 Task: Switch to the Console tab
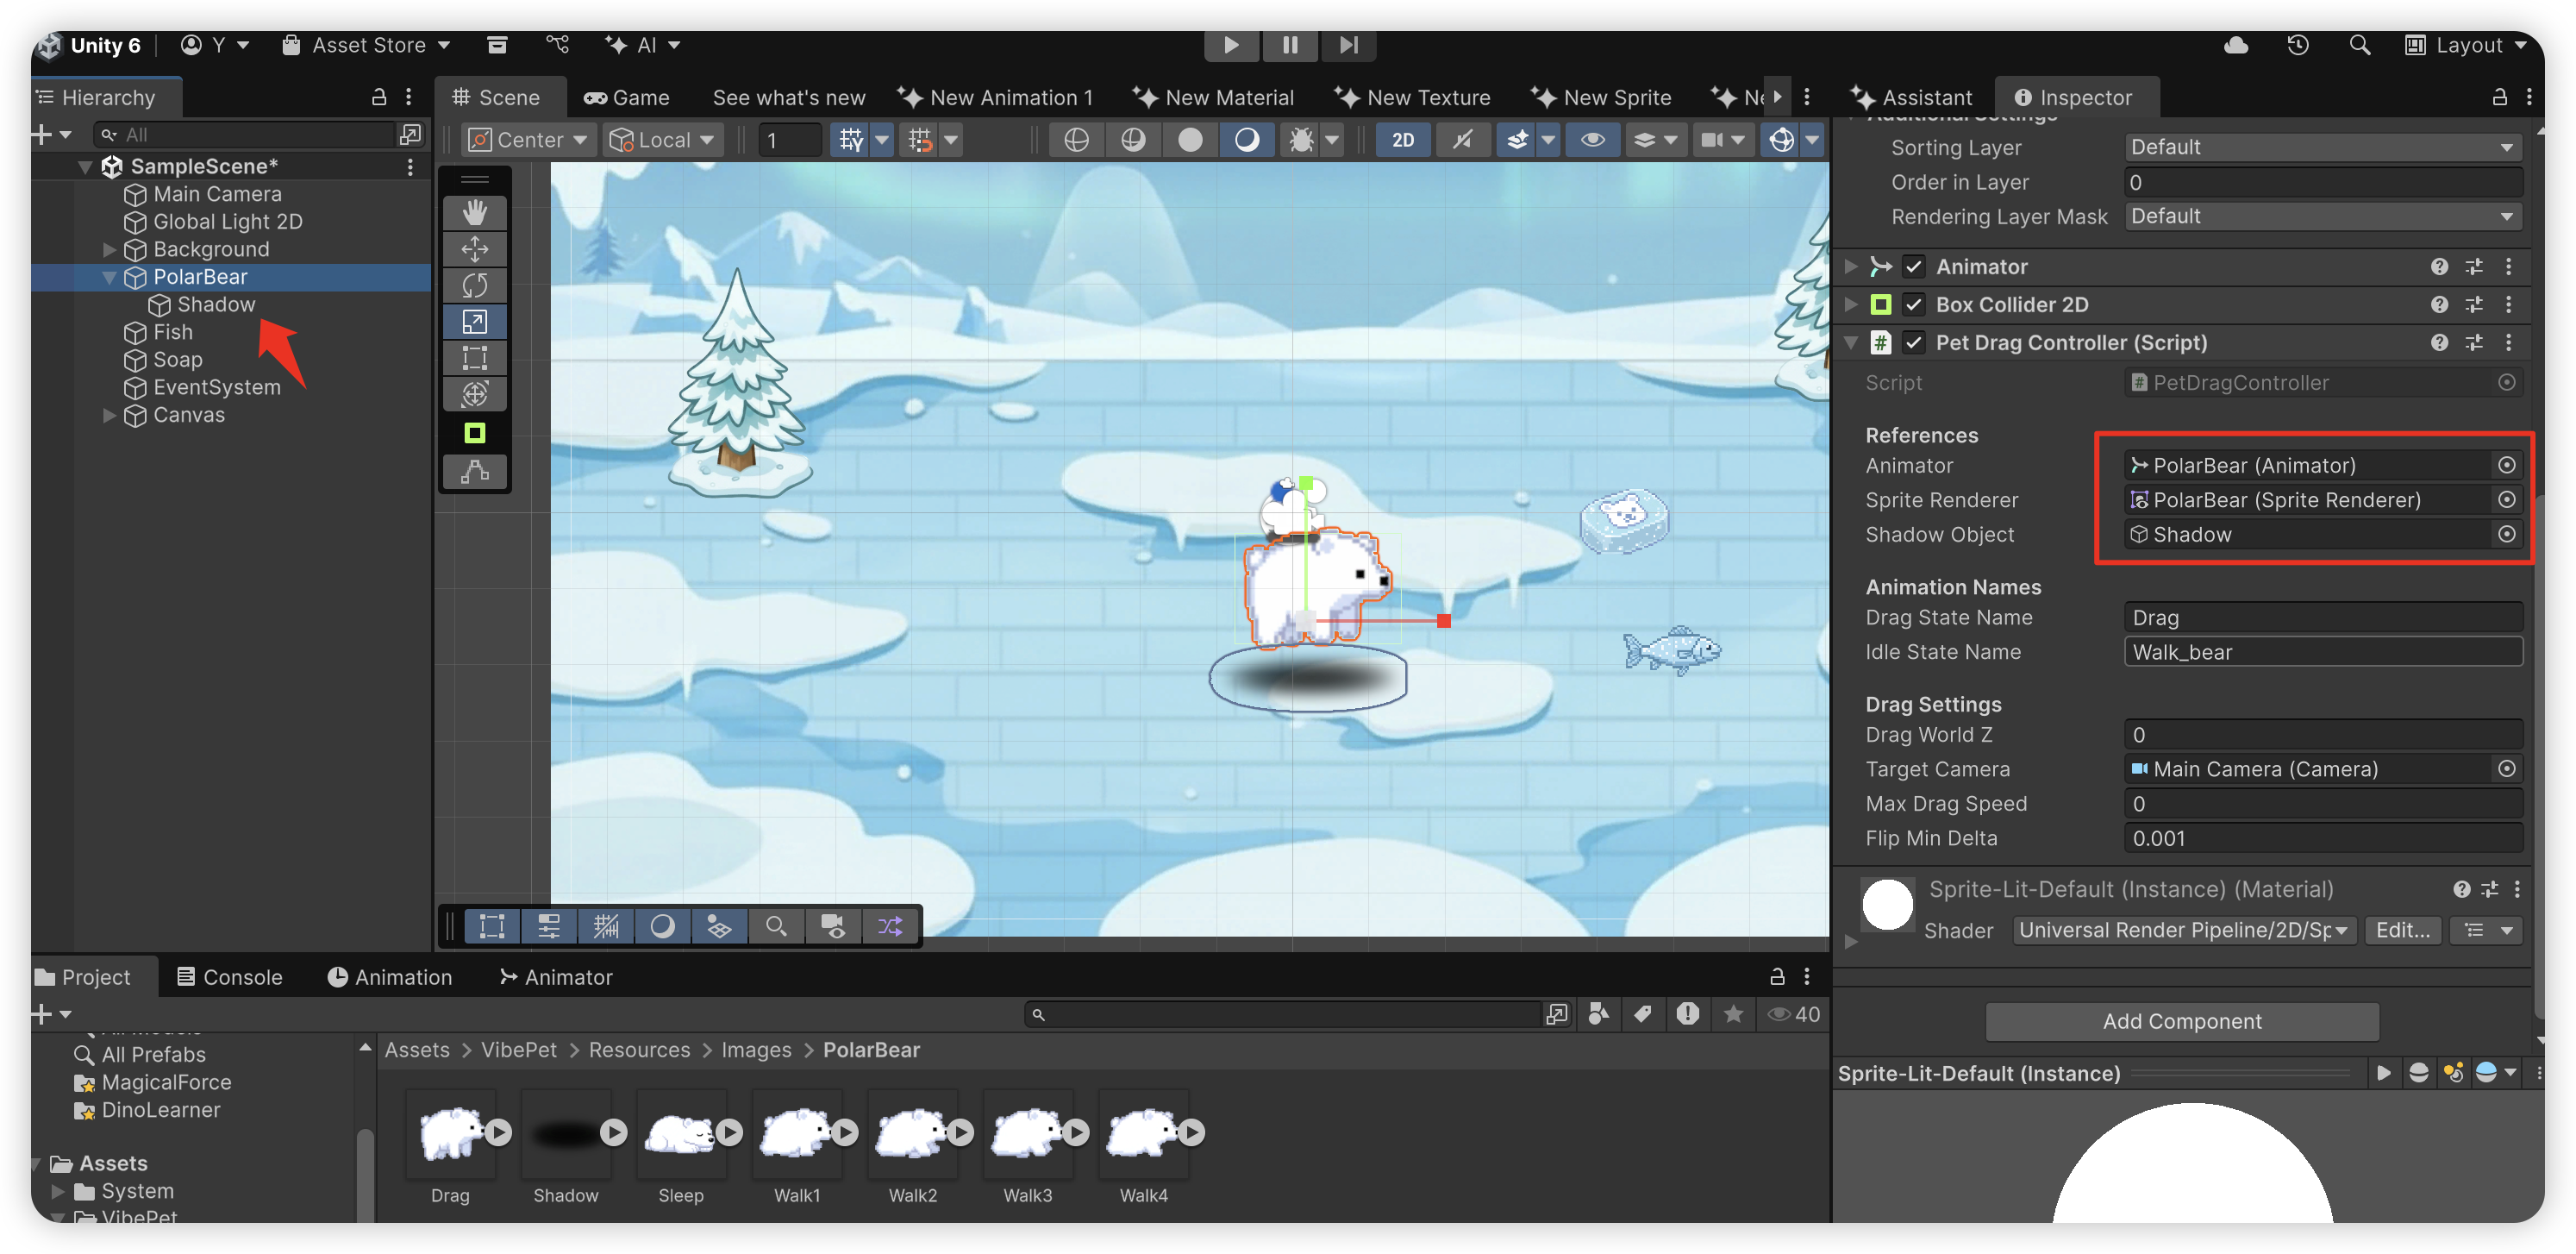[x=230, y=977]
